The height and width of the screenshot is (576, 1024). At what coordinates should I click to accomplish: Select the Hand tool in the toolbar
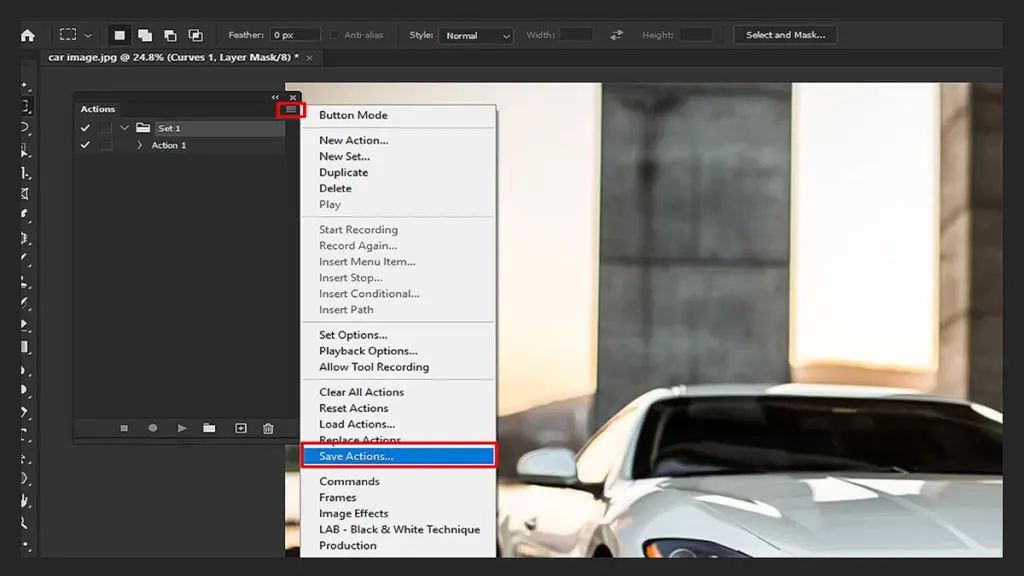25,502
